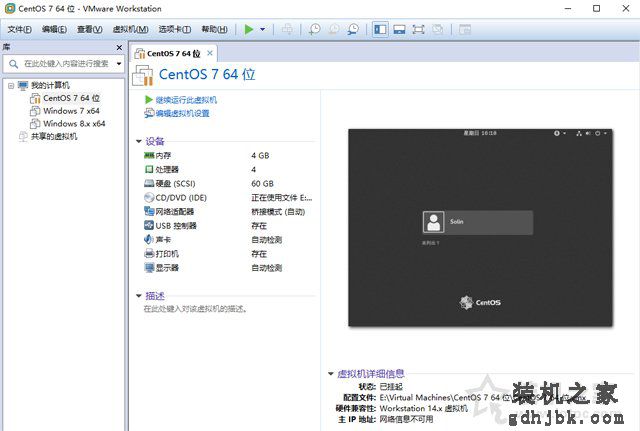640x431 pixels.
Task: Open the library search dropdown arrow
Action: pyautogui.click(x=119, y=64)
